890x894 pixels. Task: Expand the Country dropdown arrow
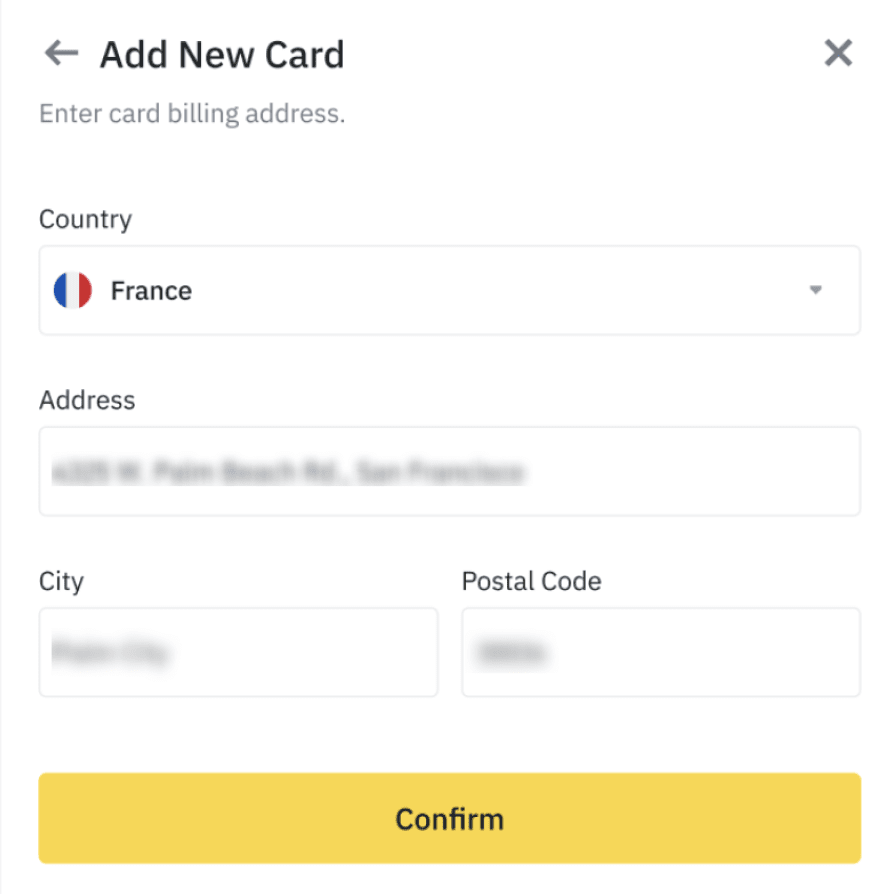pos(815,291)
